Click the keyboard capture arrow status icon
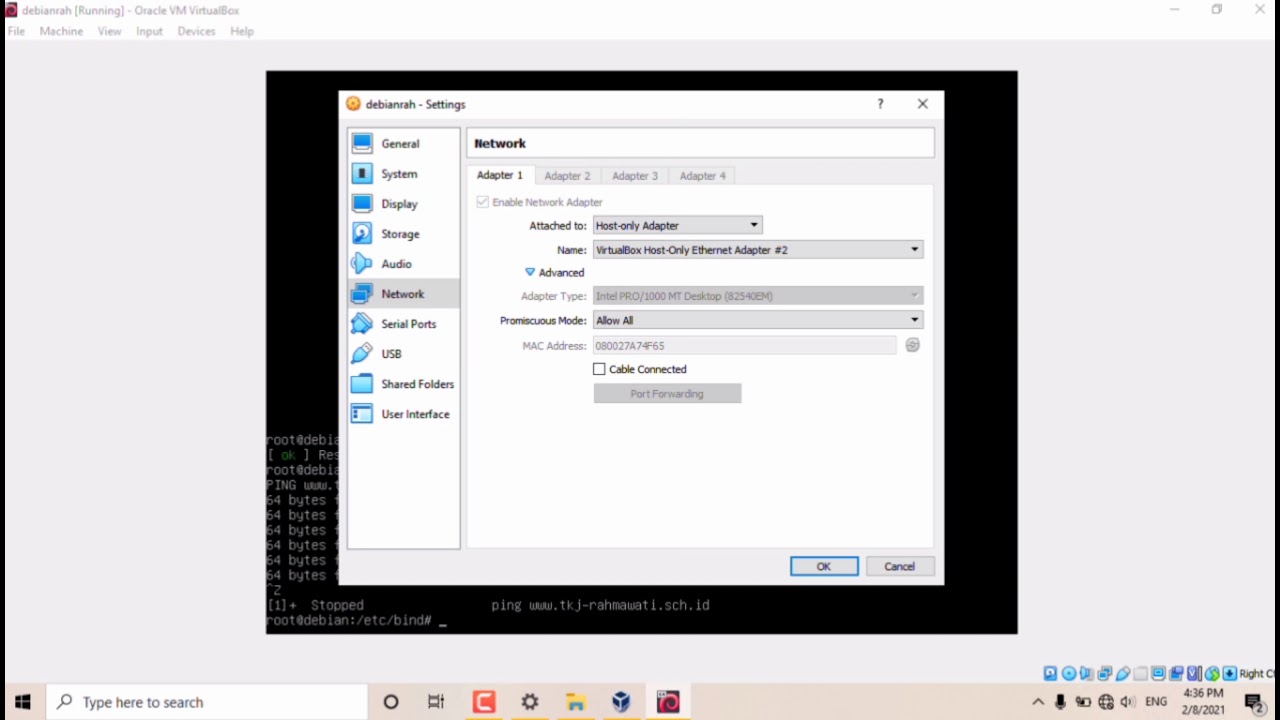This screenshot has width=1280, height=720. tap(1230, 673)
